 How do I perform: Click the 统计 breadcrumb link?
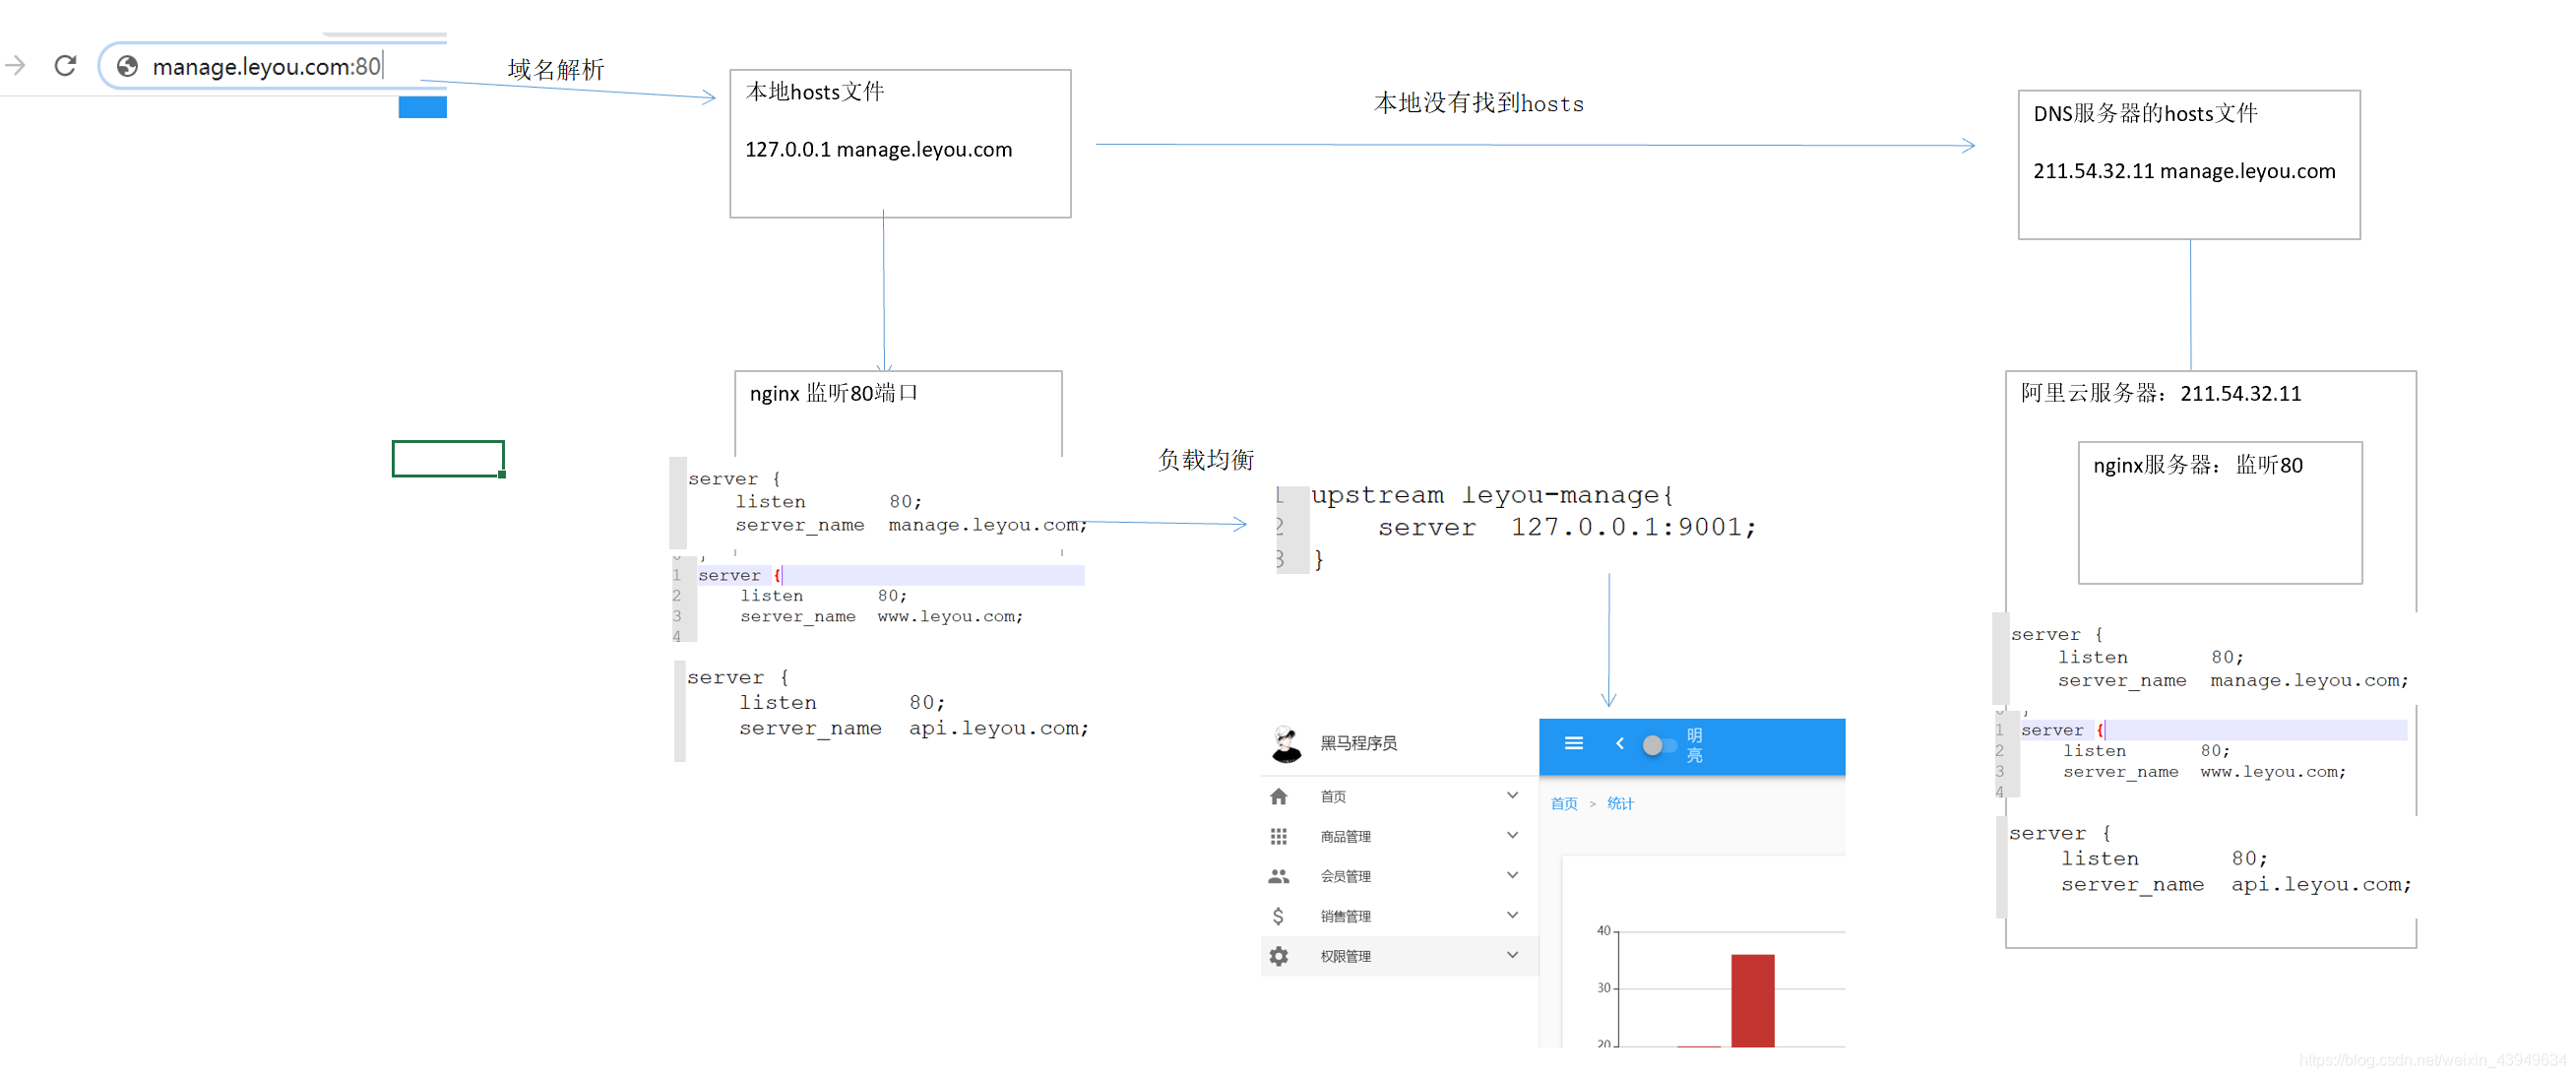coord(1620,804)
